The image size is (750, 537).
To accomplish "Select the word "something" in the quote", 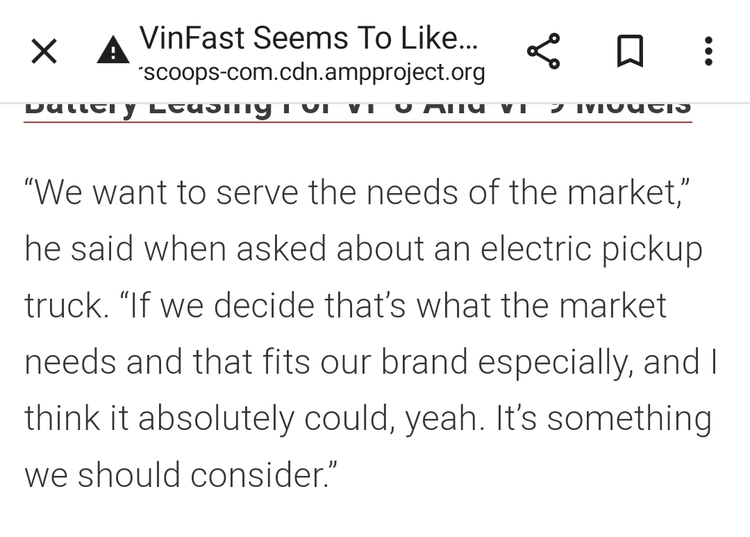I will click(x=629, y=420).
